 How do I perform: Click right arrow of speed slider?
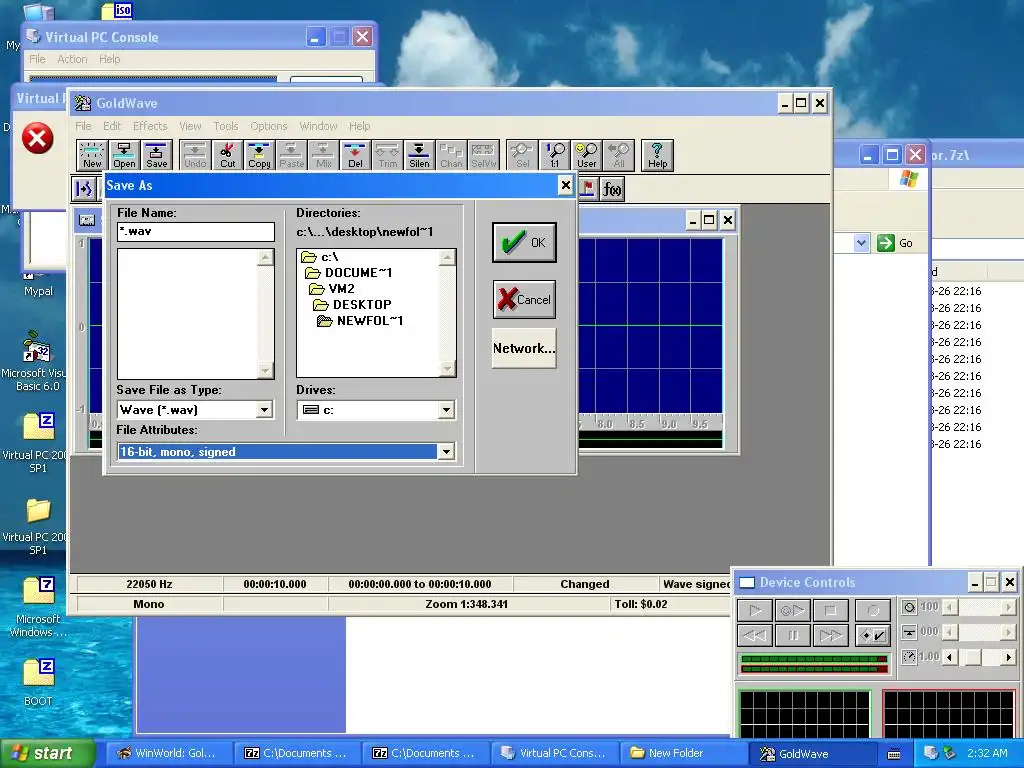click(x=1009, y=657)
